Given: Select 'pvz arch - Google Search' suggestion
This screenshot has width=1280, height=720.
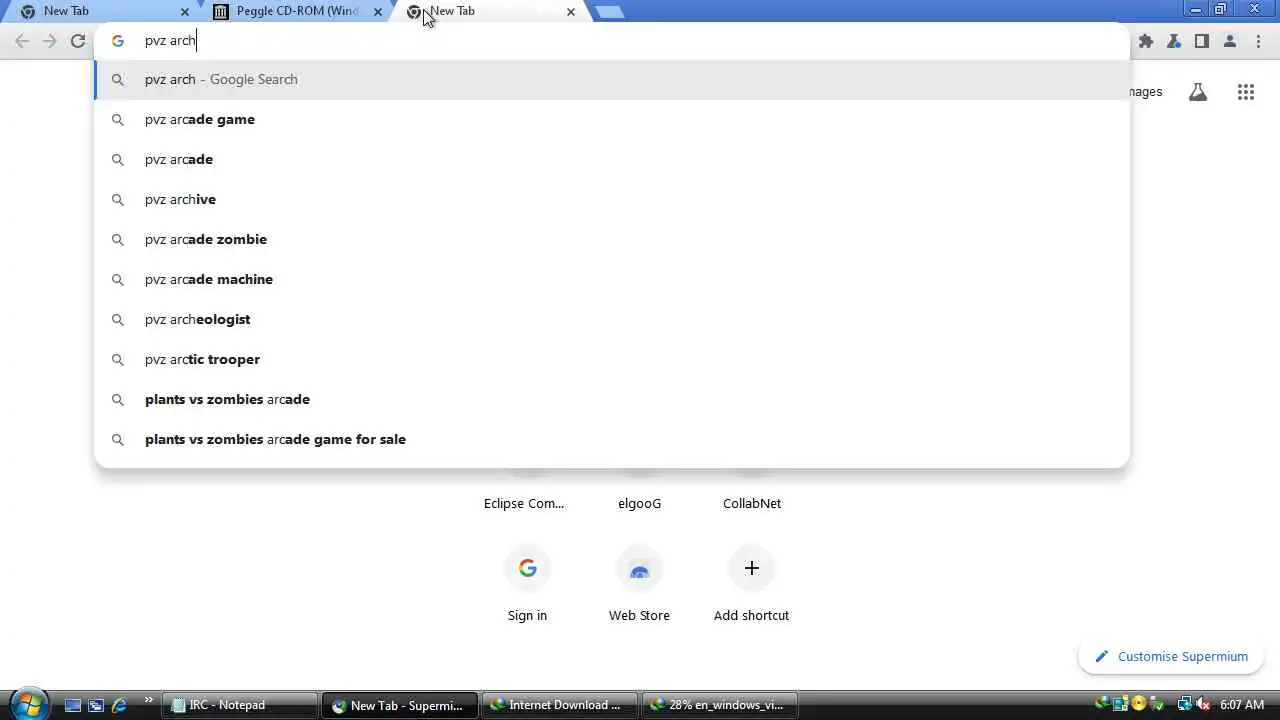Looking at the screenshot, I should [x=612, y=80].
